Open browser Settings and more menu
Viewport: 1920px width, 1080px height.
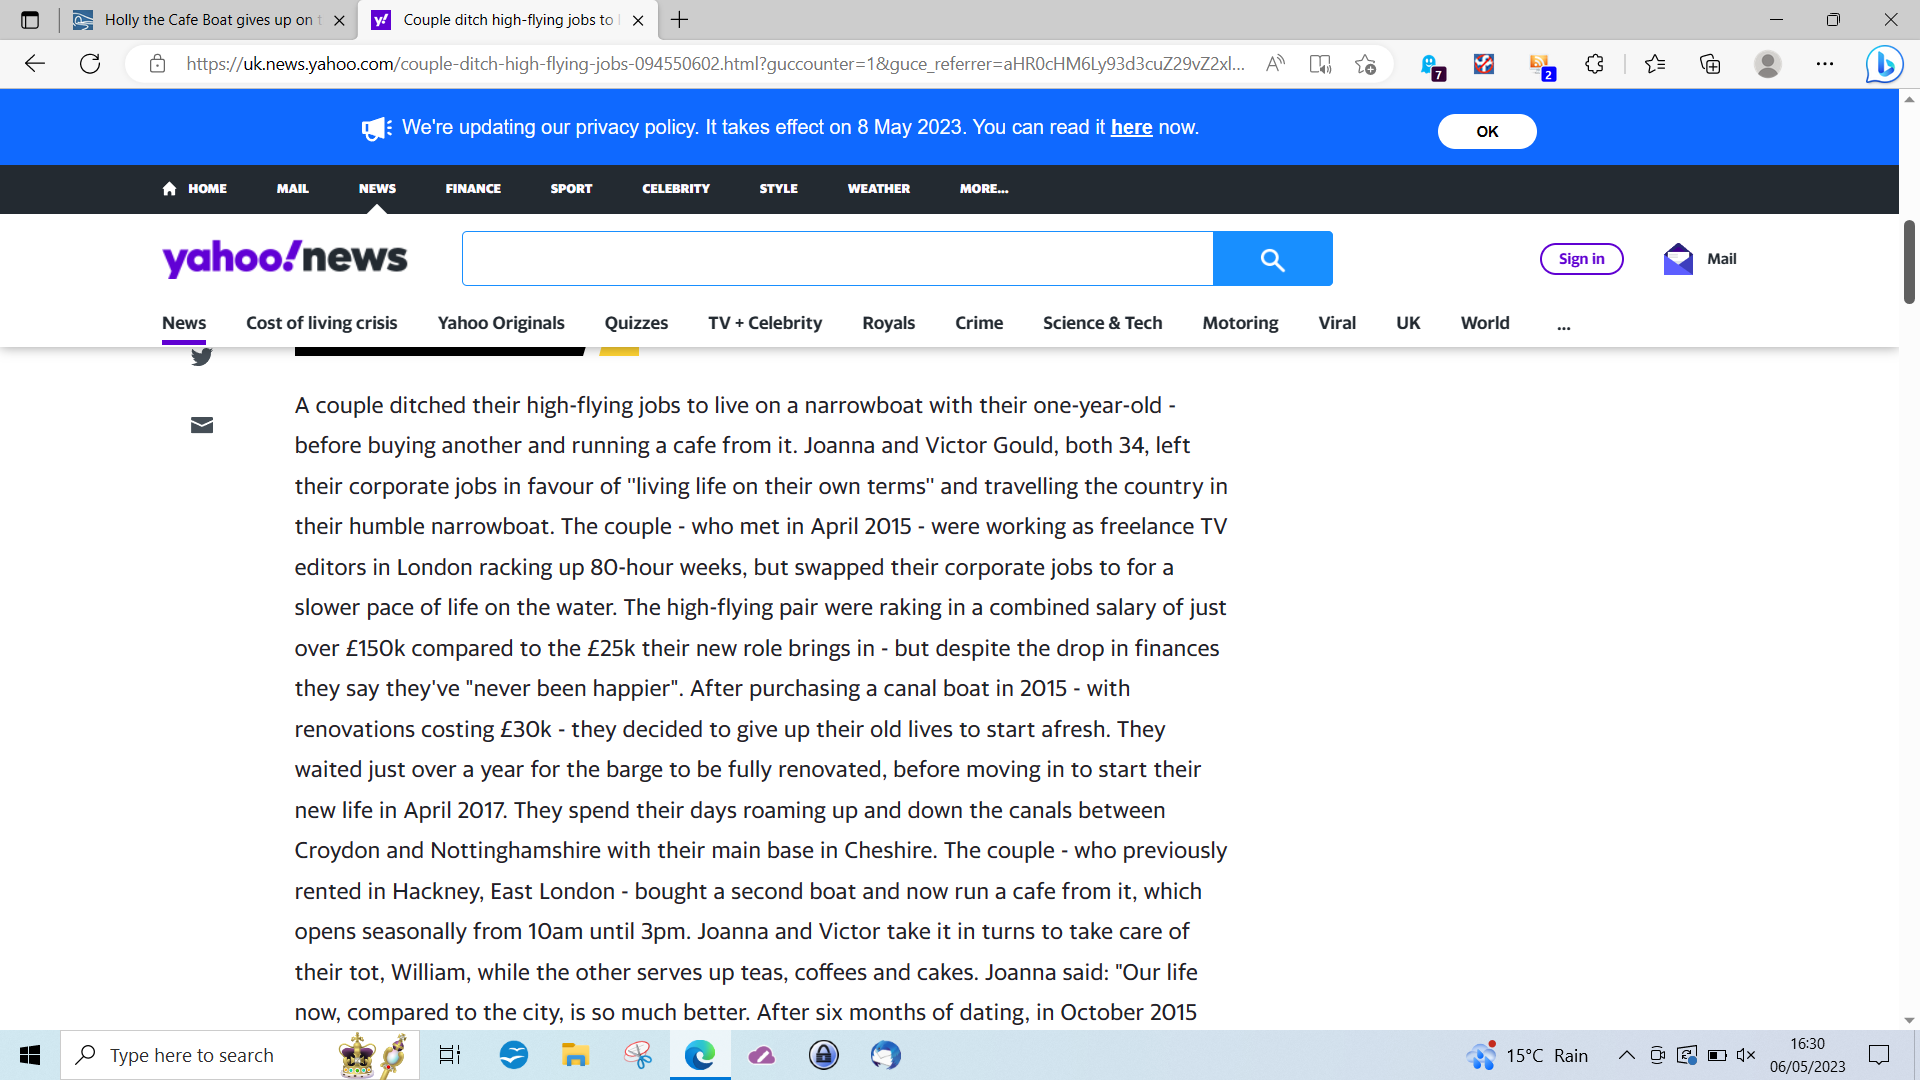point(1825,64)
